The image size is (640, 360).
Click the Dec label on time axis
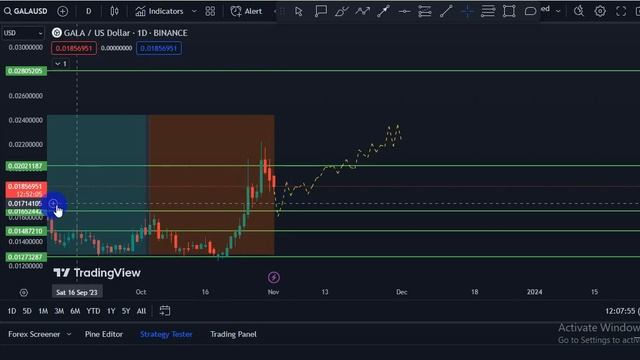[402, 292]
